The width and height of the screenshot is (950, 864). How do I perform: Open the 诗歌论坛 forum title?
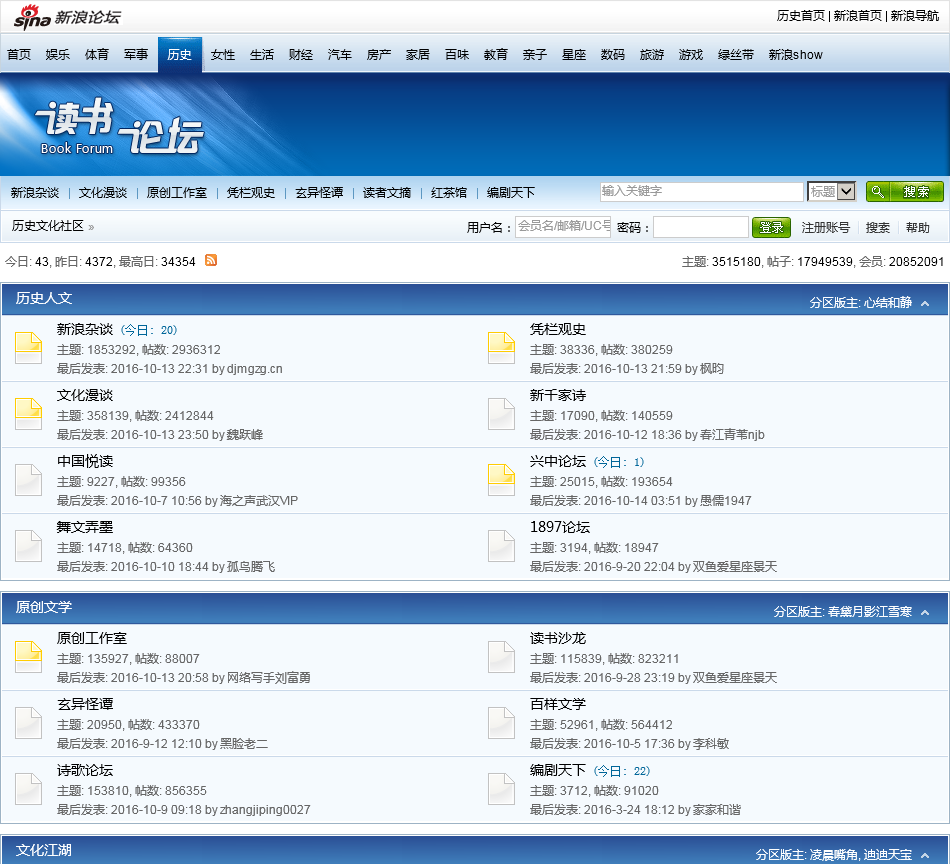coord(85,770)
